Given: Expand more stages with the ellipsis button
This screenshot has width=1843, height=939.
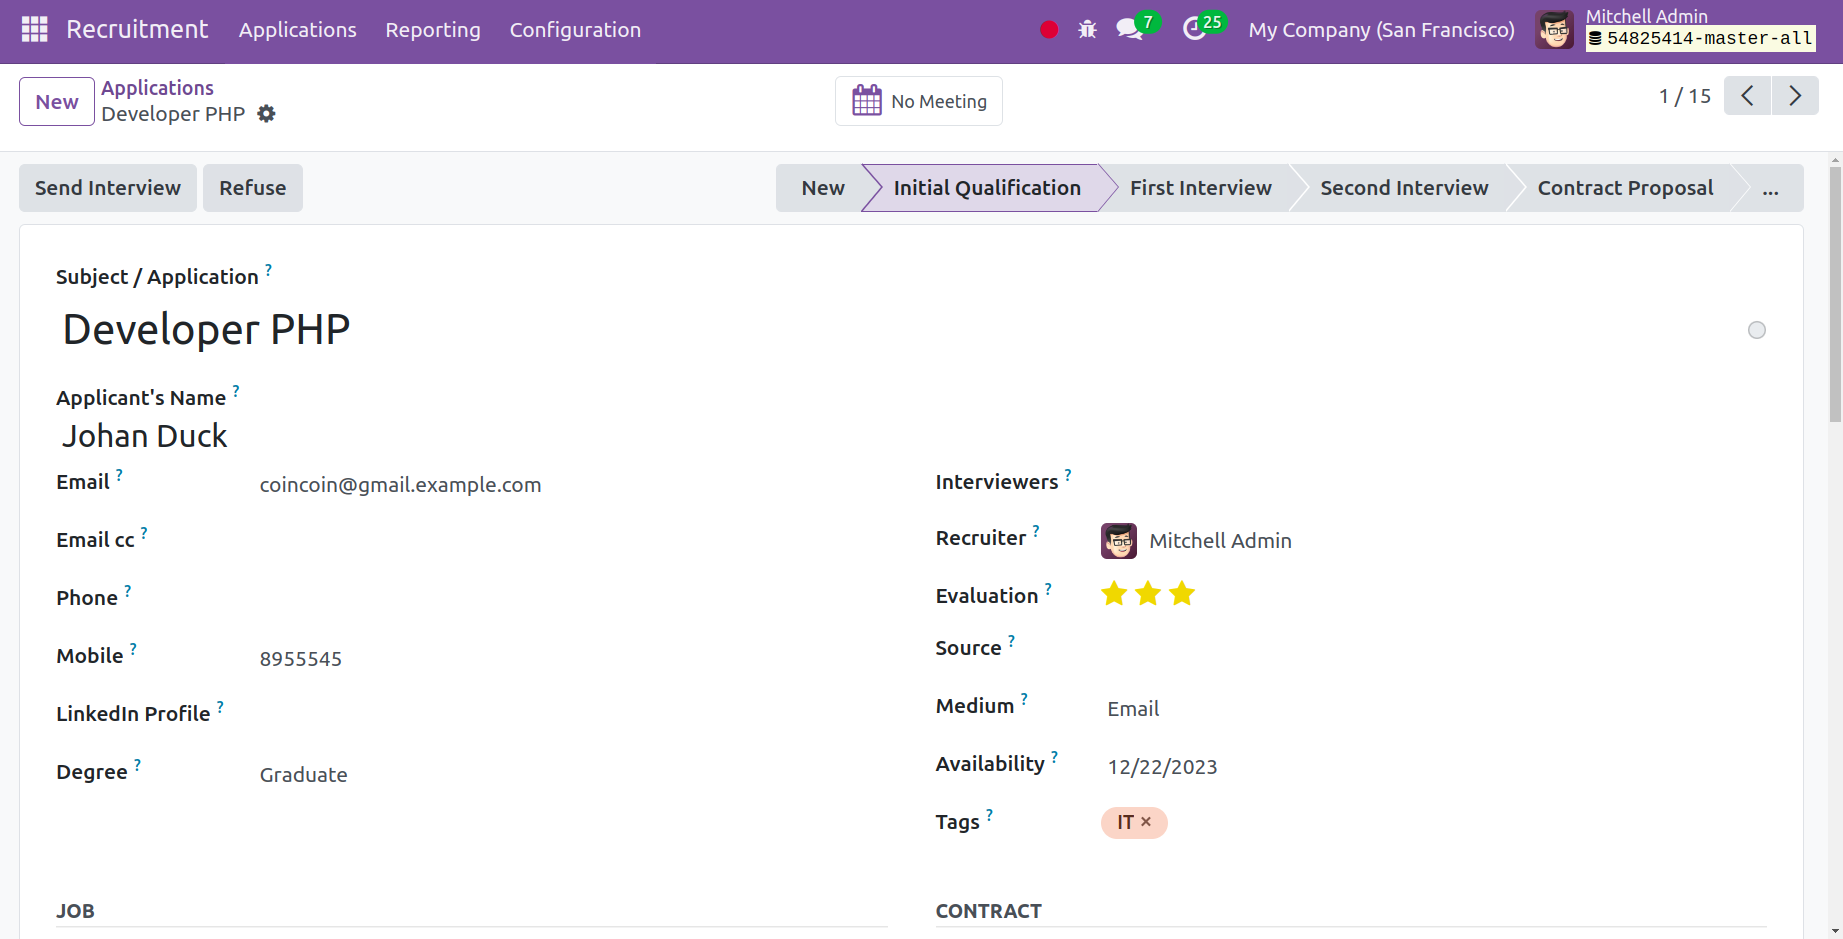Looking at the screenshot, I should click(1770, 188).
